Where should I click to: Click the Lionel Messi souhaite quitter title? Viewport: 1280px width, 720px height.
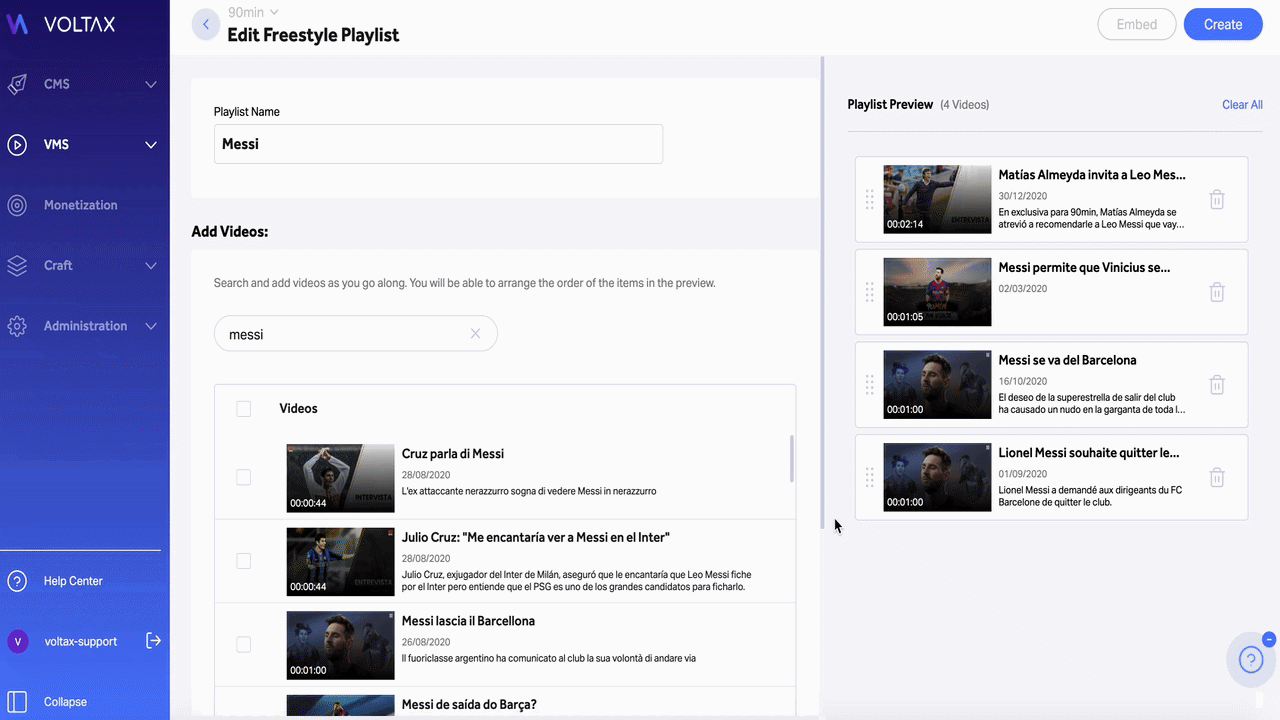point(1089,453)
